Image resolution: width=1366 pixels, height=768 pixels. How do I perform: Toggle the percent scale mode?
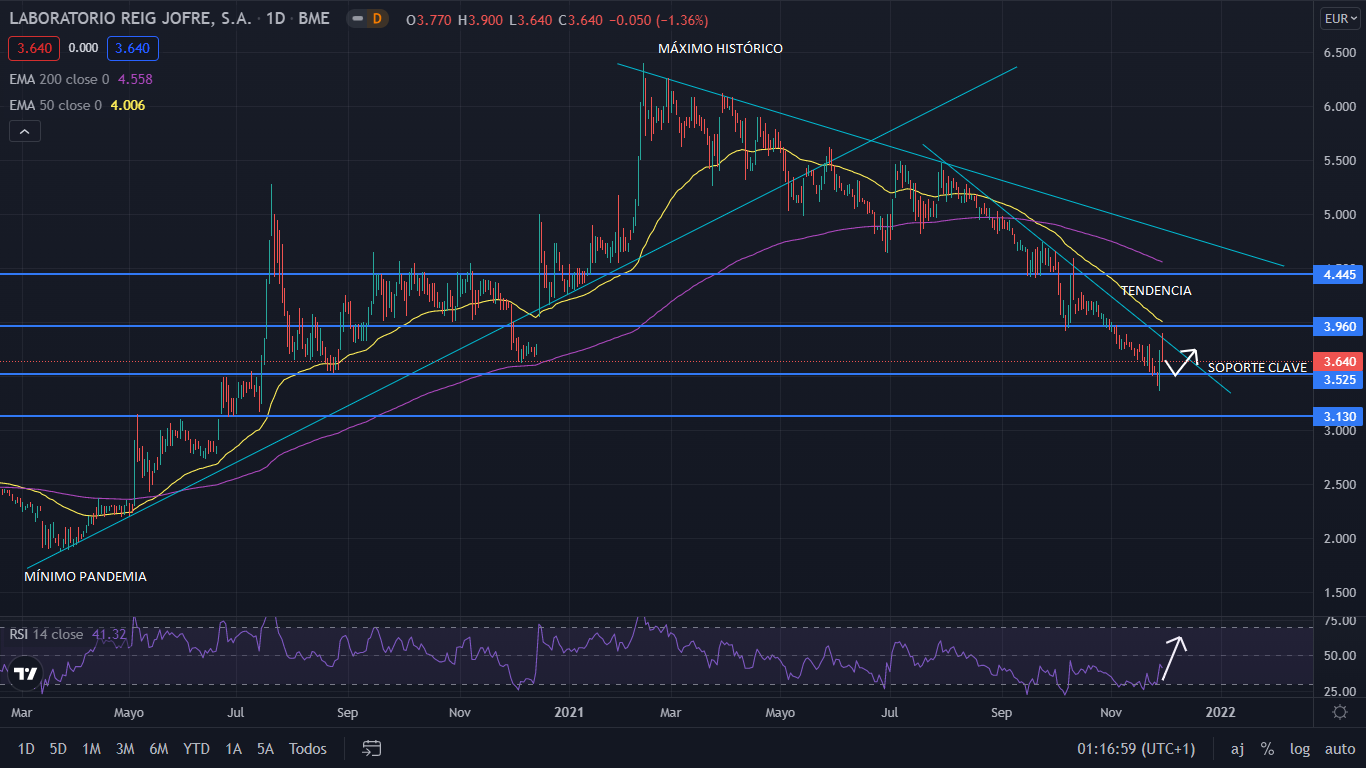point(1267,748)
